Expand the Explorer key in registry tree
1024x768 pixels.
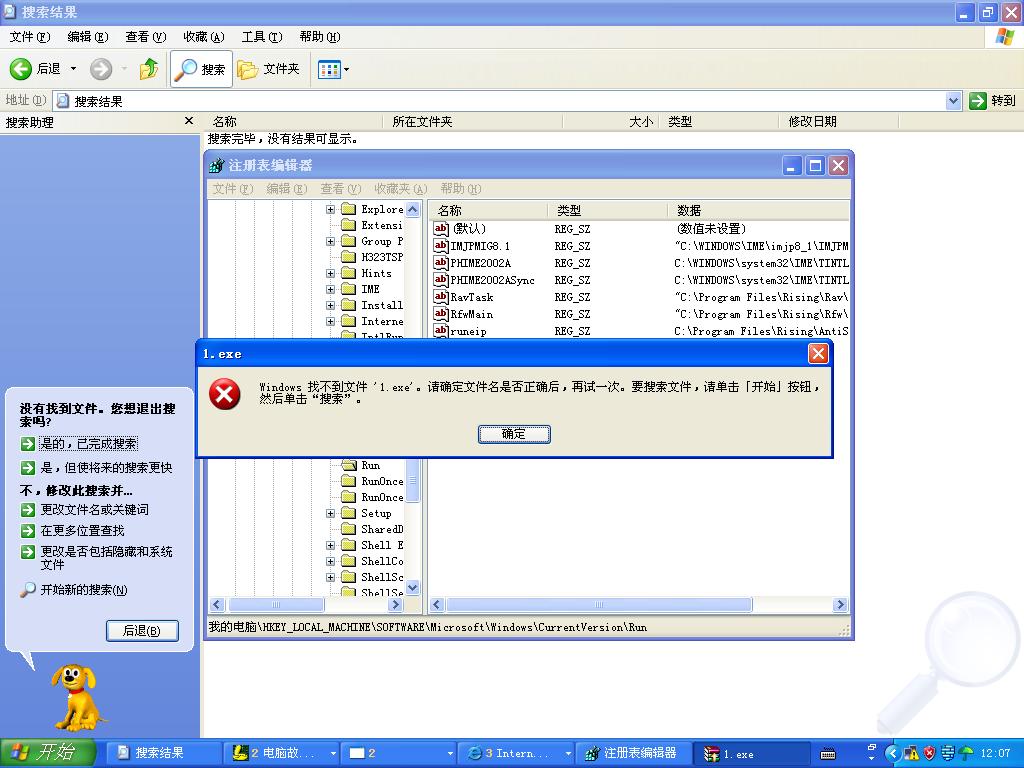pyautogui.click(x=330, y=209)
